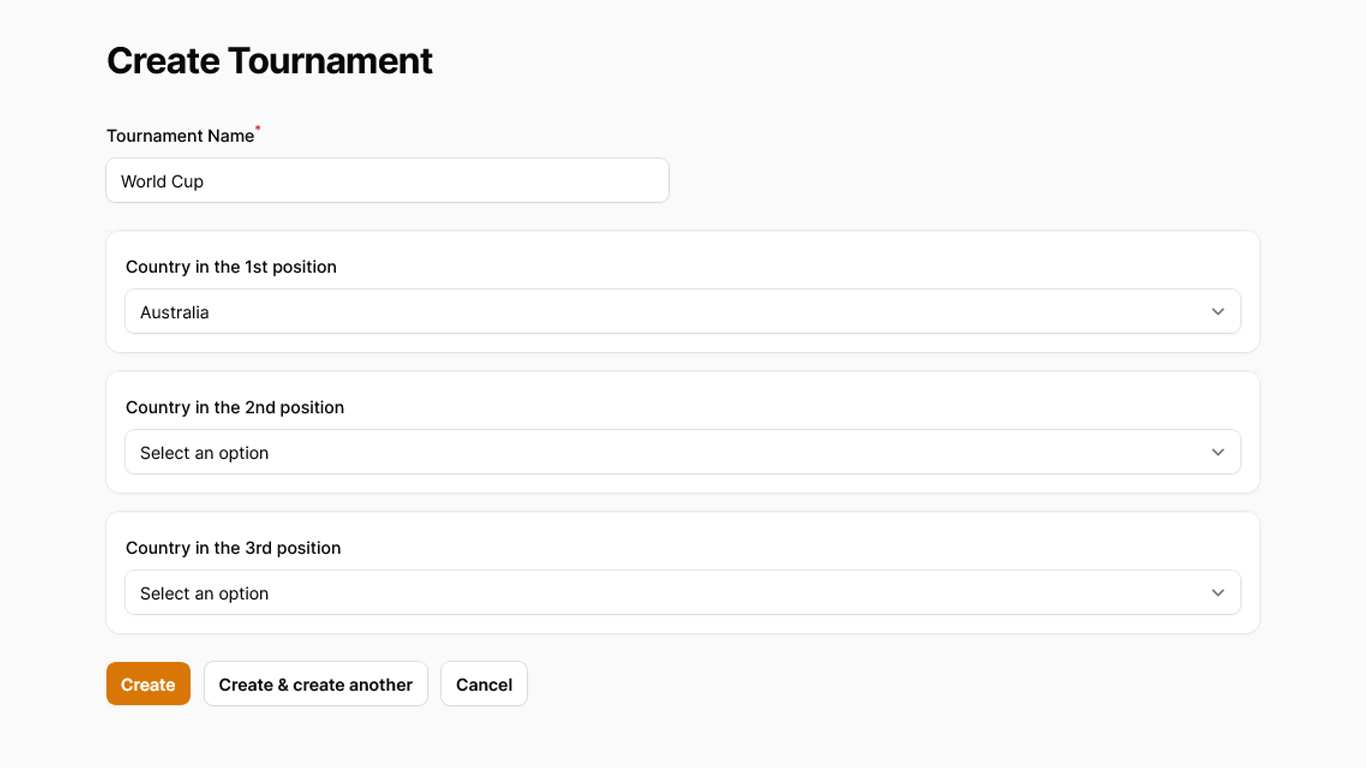
Task: Click the Tournament Name label
Action: click(181, 136)
